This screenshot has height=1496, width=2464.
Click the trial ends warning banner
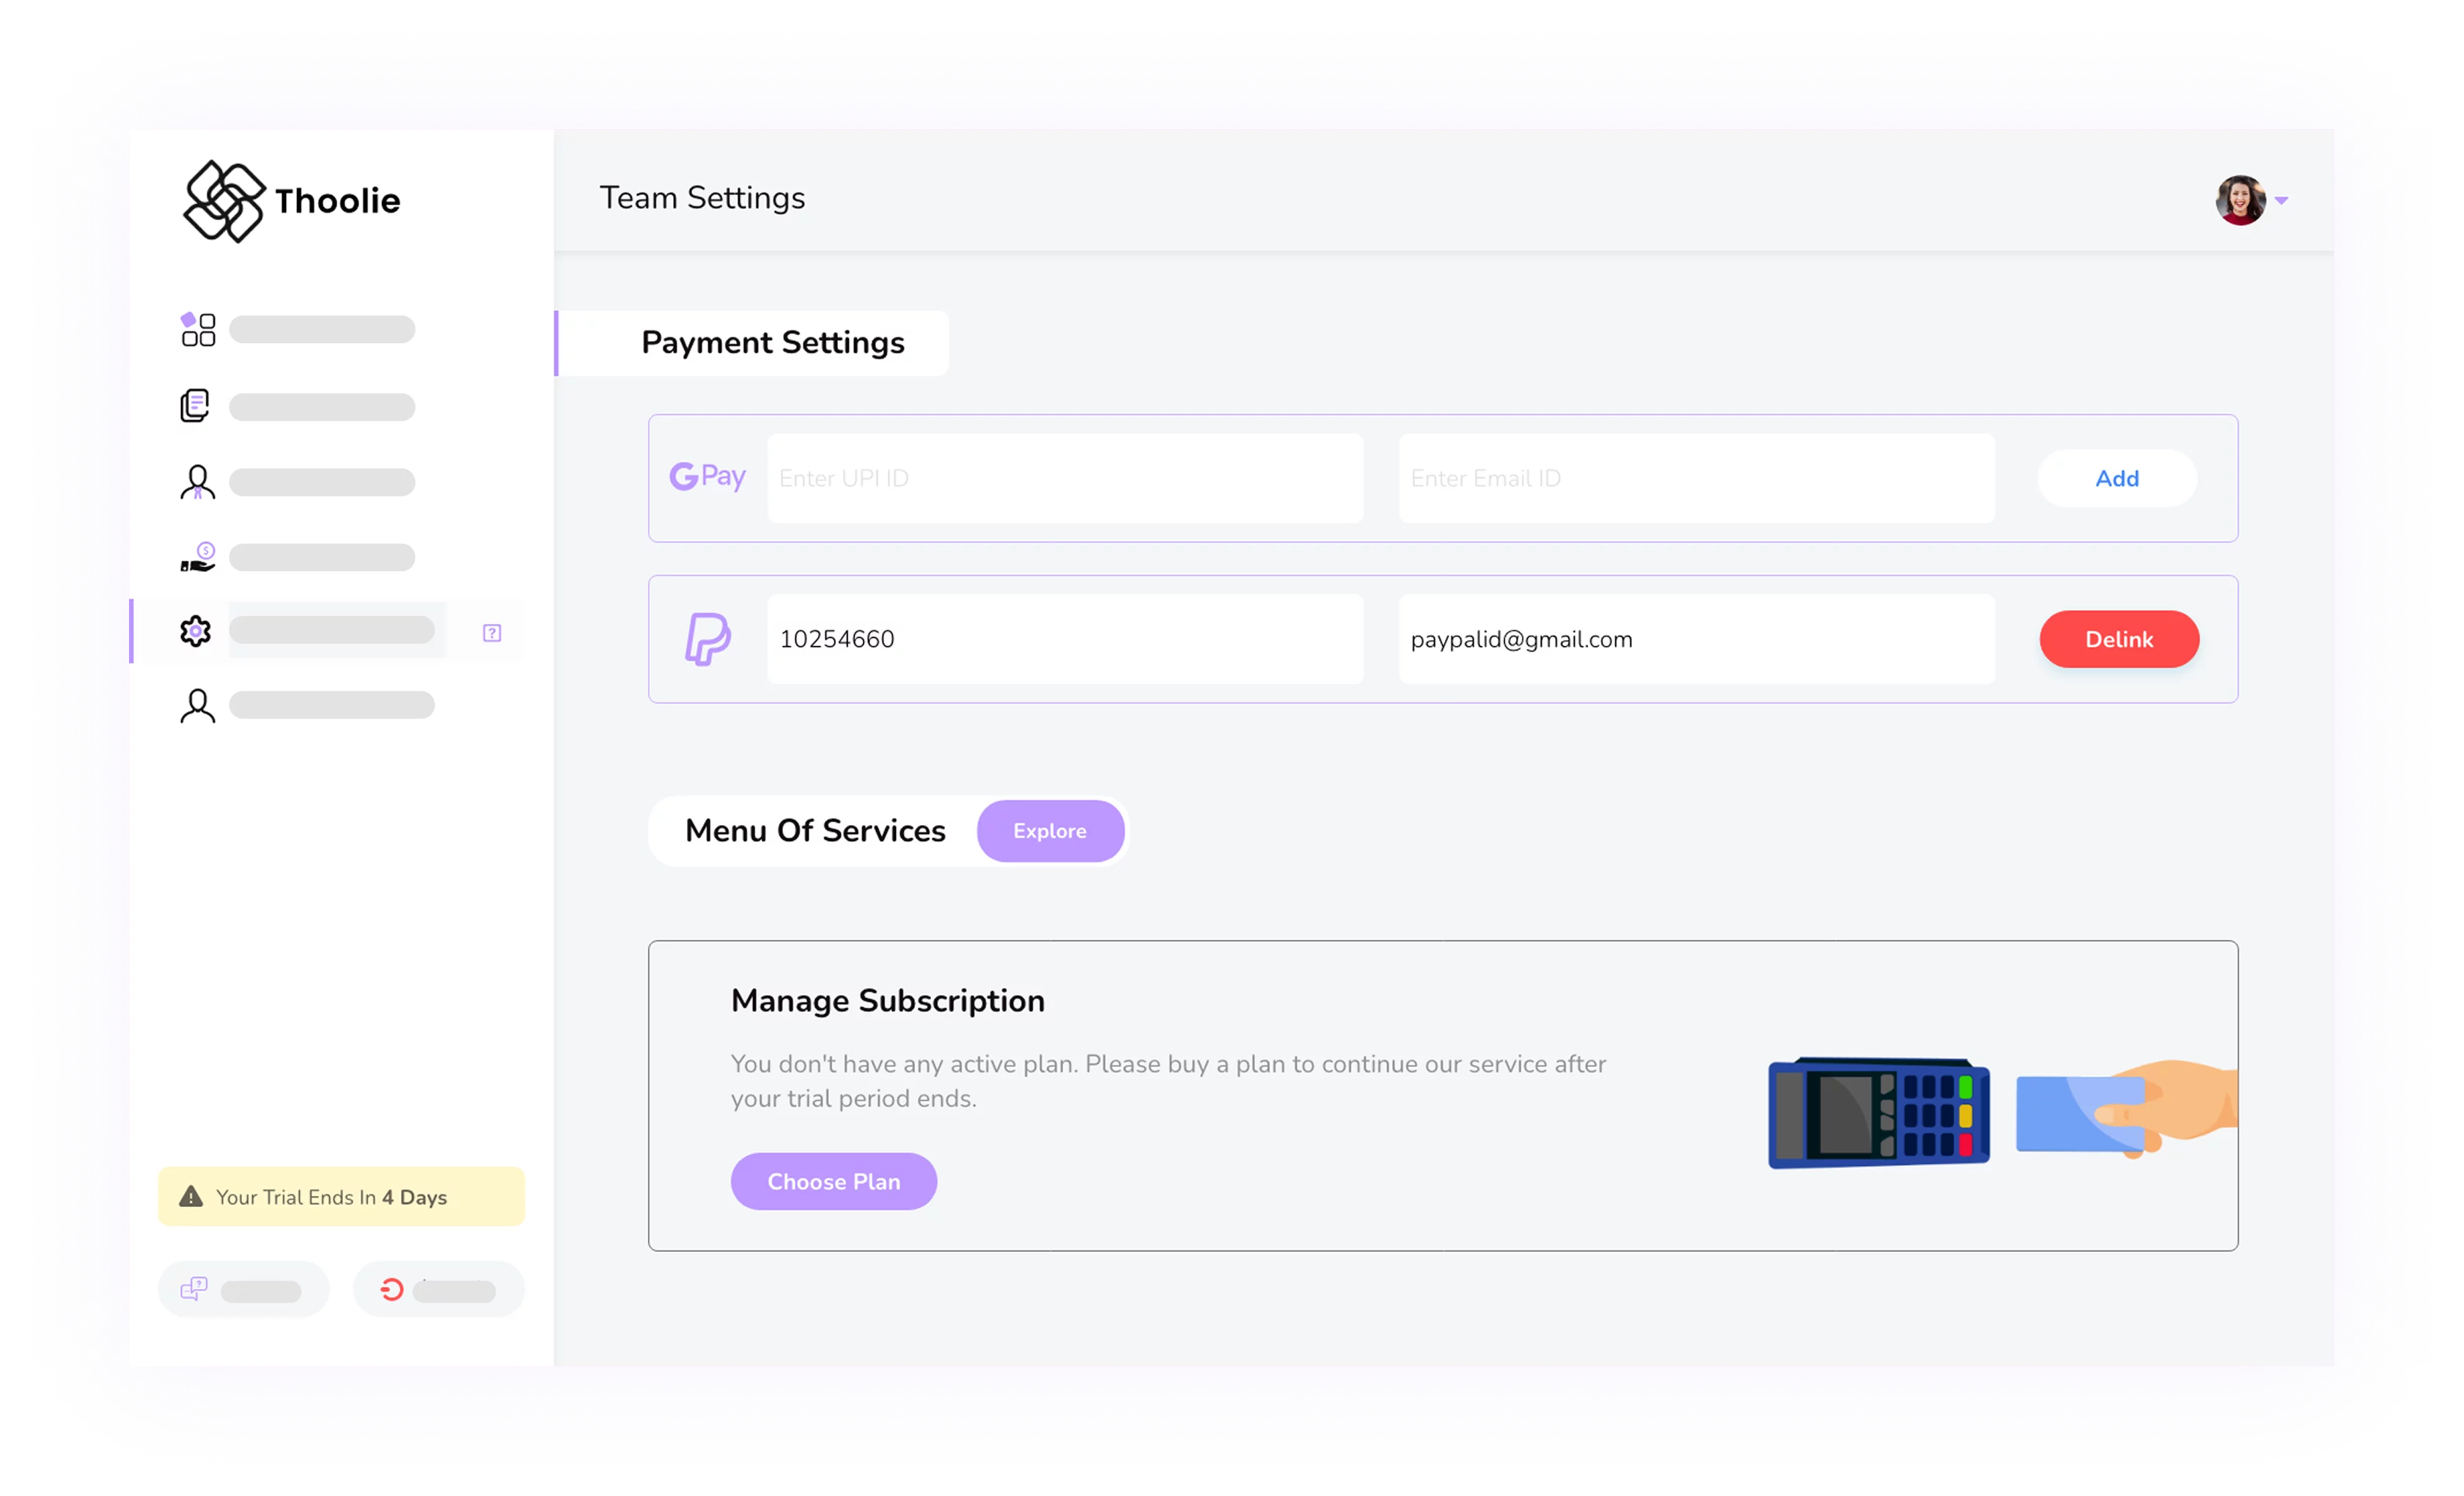tap(341, 1196)
